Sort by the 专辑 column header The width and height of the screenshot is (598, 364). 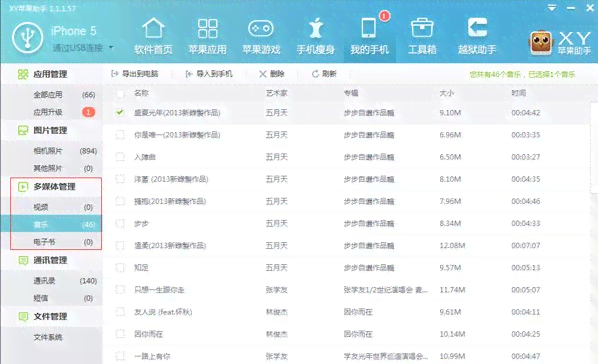[x=351, y=93]
